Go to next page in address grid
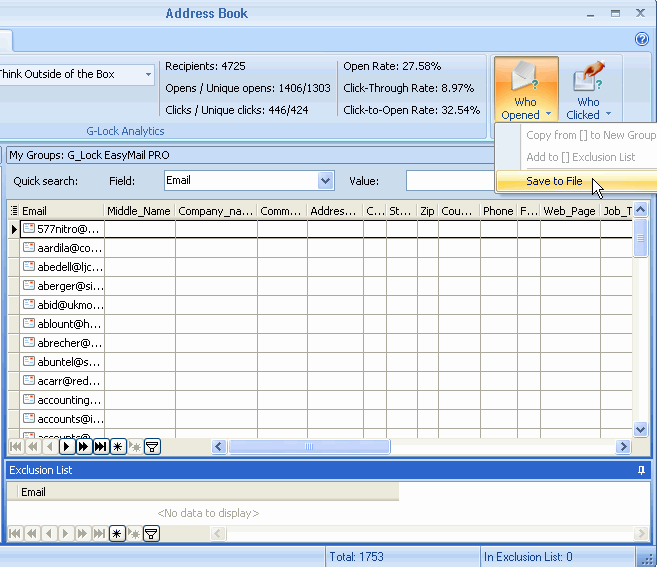Image resolution: width=657 pixels, height=567 pixels. (84, 447)
